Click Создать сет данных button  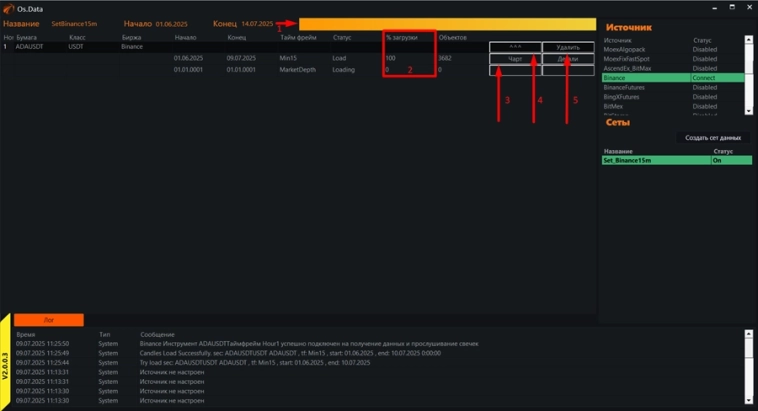coord(713,138)
